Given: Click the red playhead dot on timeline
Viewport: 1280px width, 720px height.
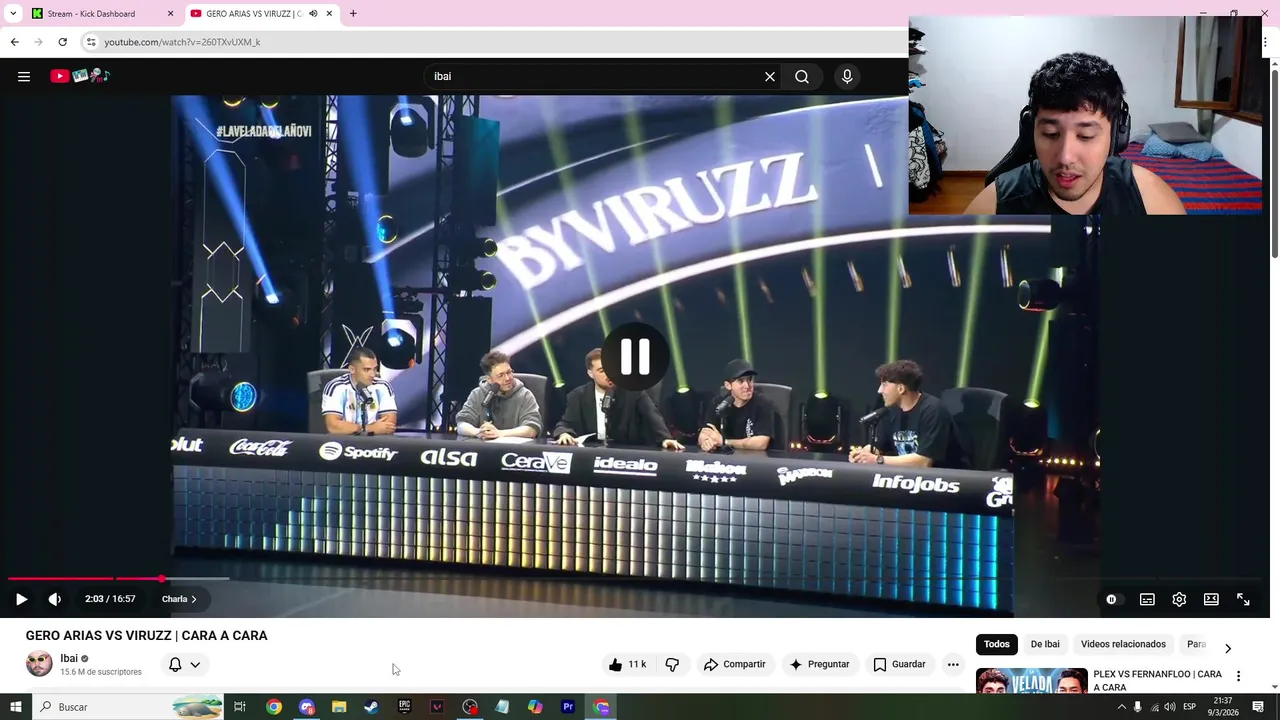Looking at the screenshot, I should click(162, 578).
